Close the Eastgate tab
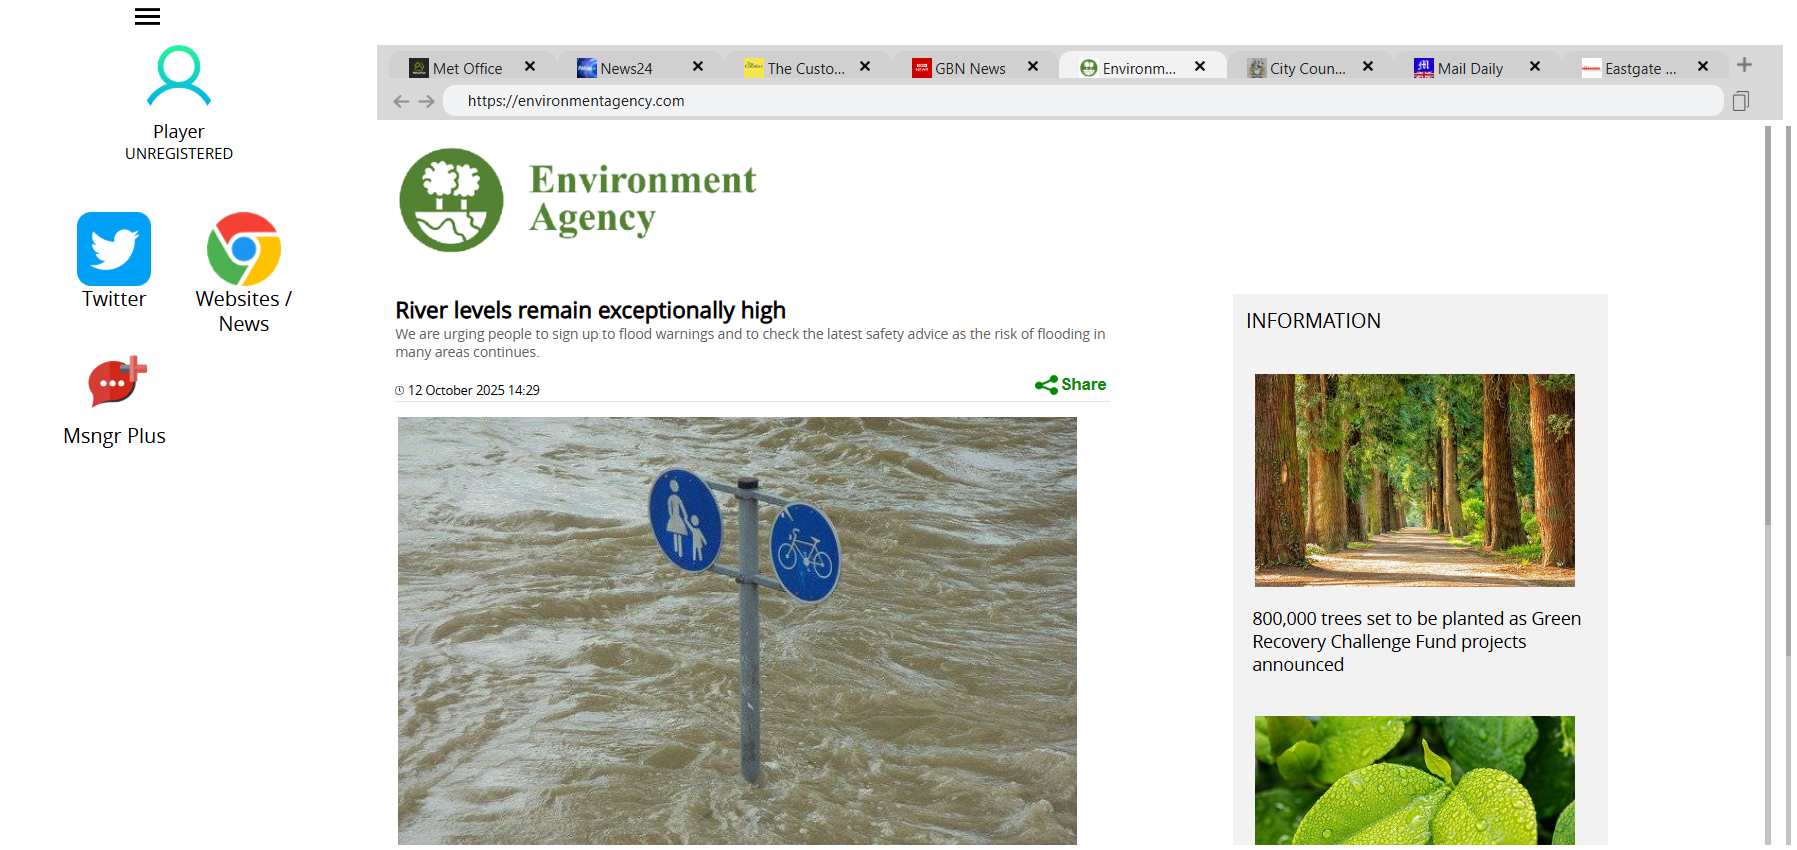This screenshot has width=1797, height=850. (x=1703, y=66)
